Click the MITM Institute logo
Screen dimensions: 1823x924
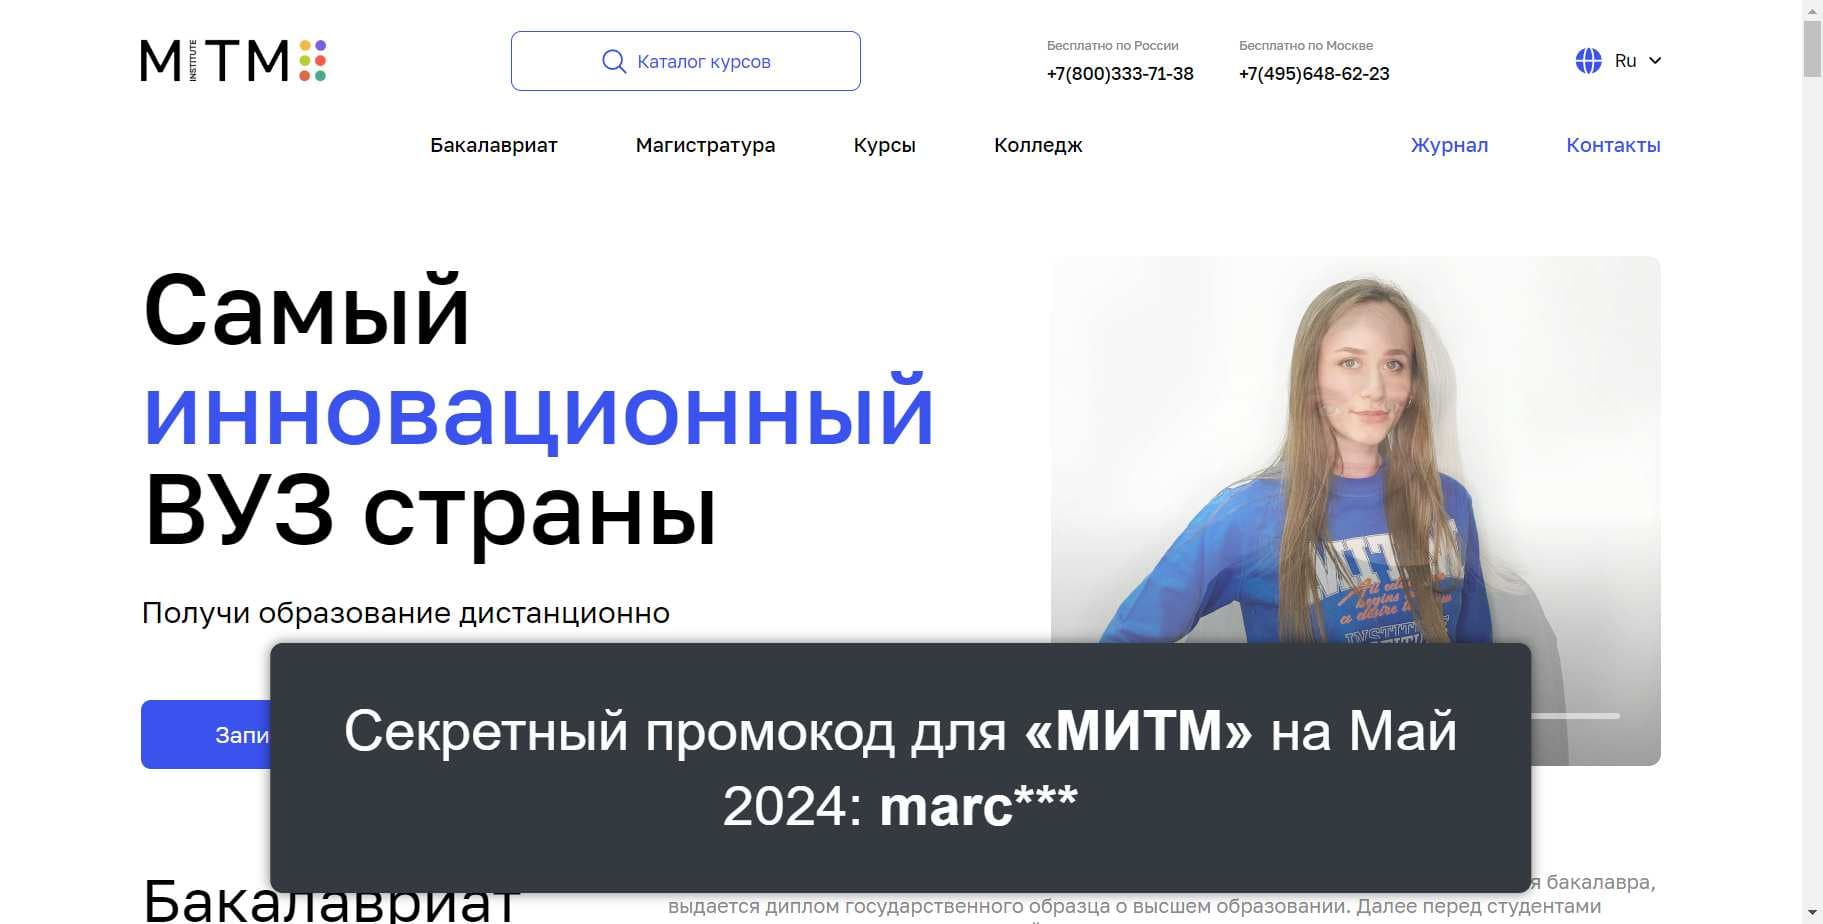click(x=233, y=61)
